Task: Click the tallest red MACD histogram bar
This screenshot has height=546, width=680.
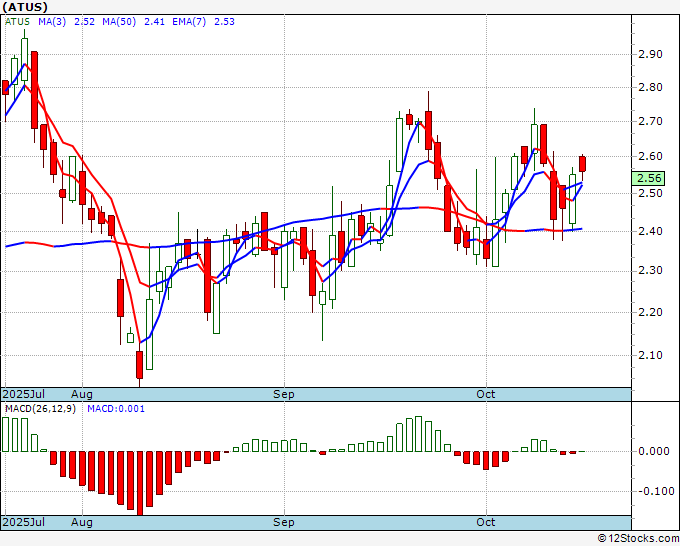Action: (x=140, y=483)
